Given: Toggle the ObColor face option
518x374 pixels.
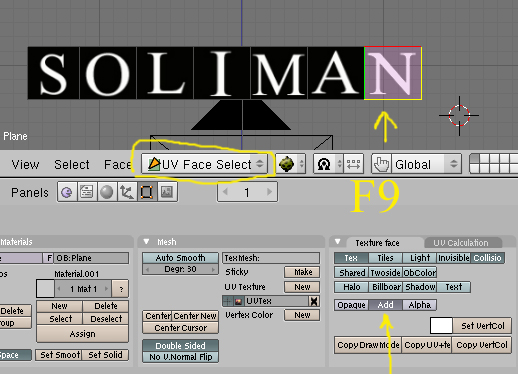Looking at the screenshot, I should (420, 273).
